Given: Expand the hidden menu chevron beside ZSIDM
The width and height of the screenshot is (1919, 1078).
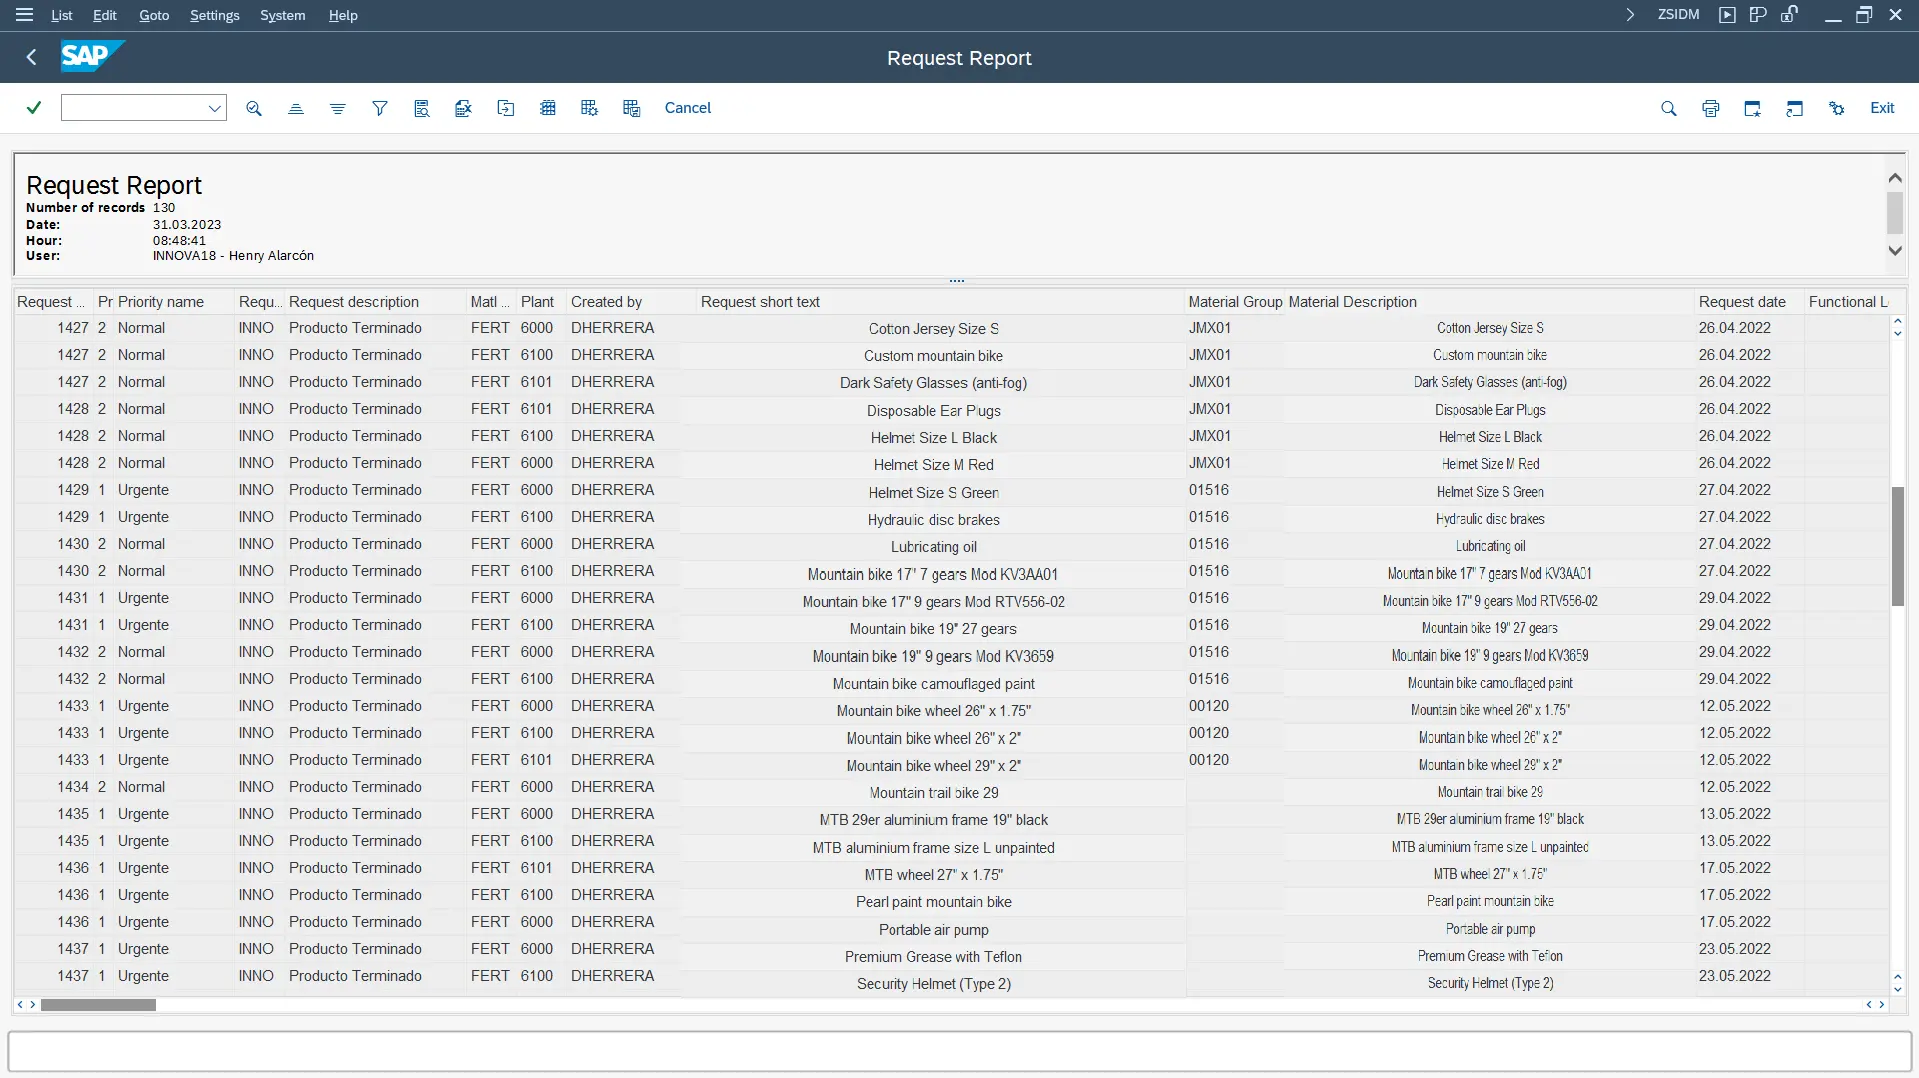Looking at the screenshot, I should (1630, 15).
